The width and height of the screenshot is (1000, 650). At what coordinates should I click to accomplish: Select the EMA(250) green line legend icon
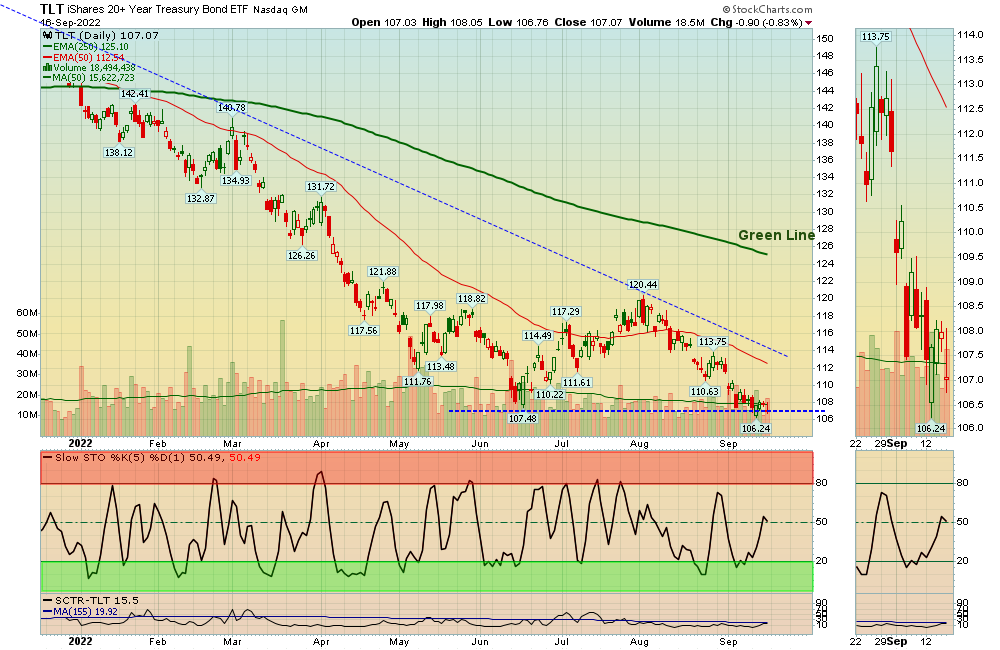47,45
